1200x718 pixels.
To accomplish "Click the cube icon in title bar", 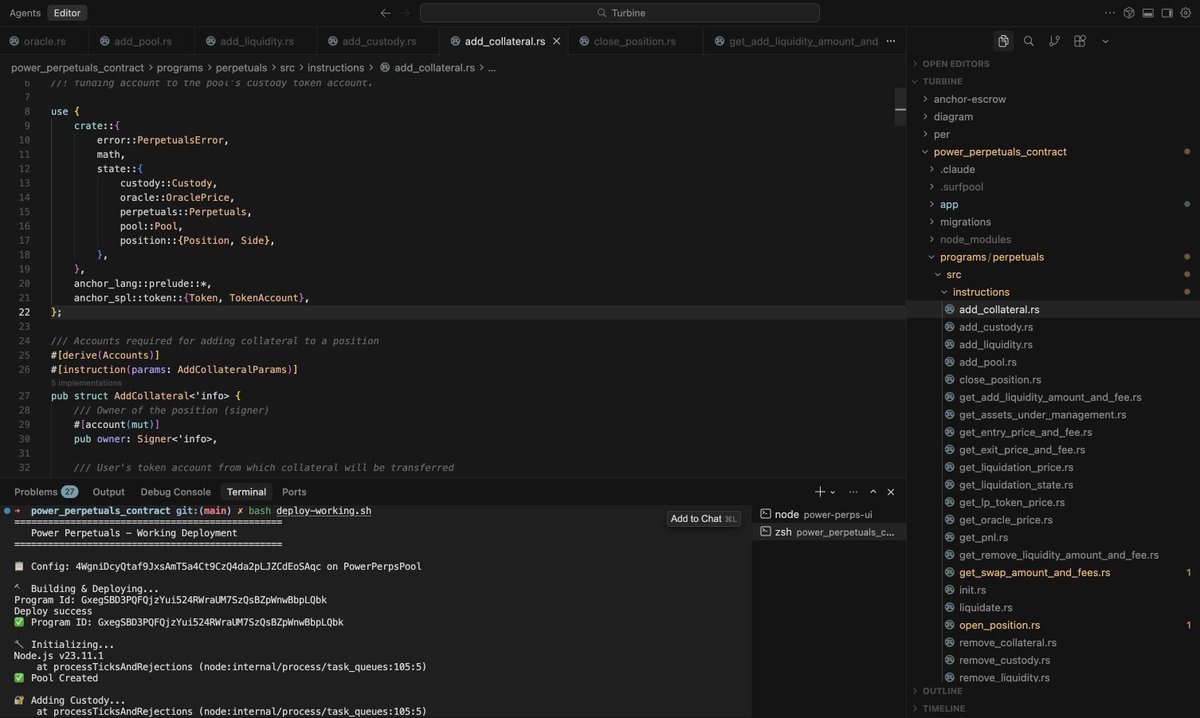I will pyautogui.click(x=1129, y=13).
